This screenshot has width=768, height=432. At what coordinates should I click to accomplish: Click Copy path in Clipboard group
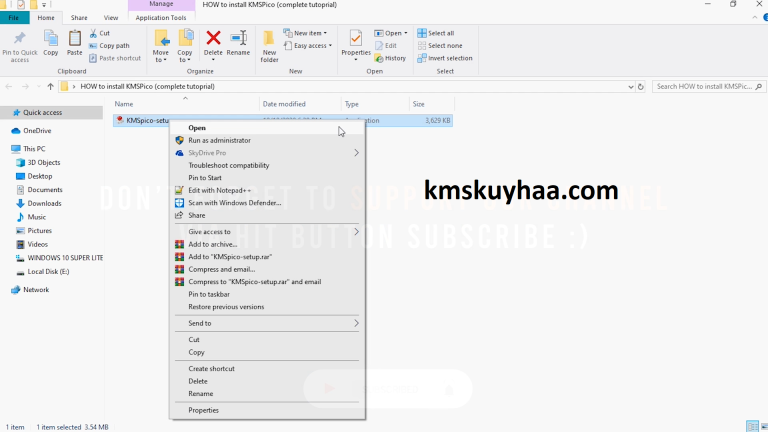pos(109,46)
